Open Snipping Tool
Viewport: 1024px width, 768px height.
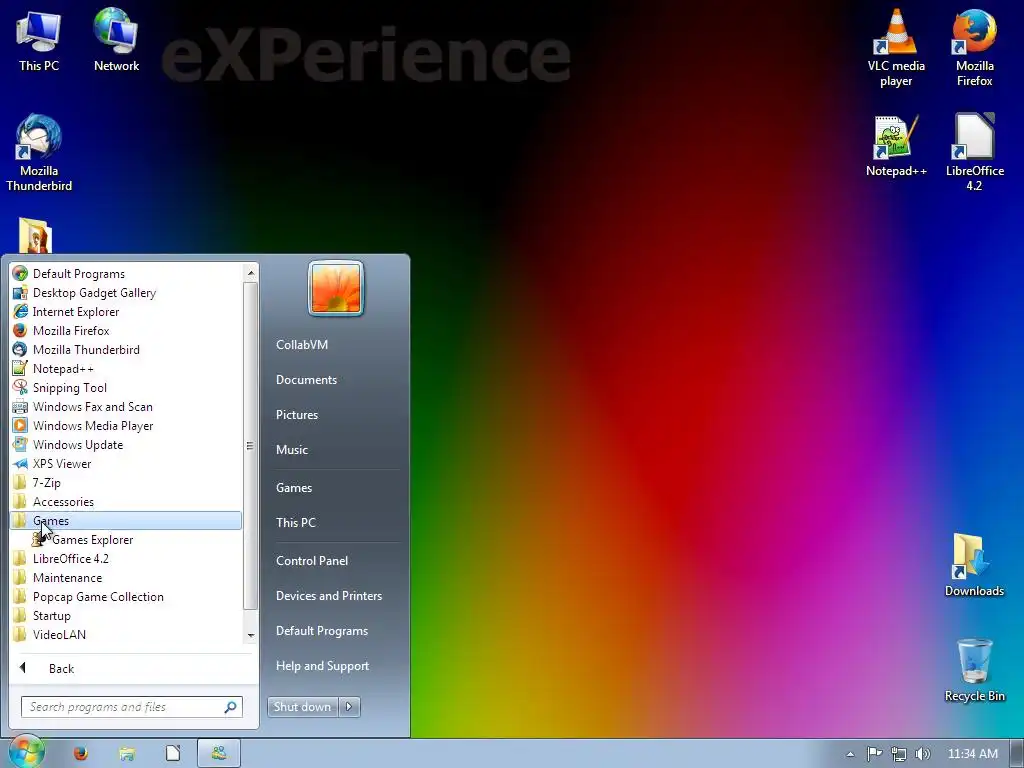(126, 387)
